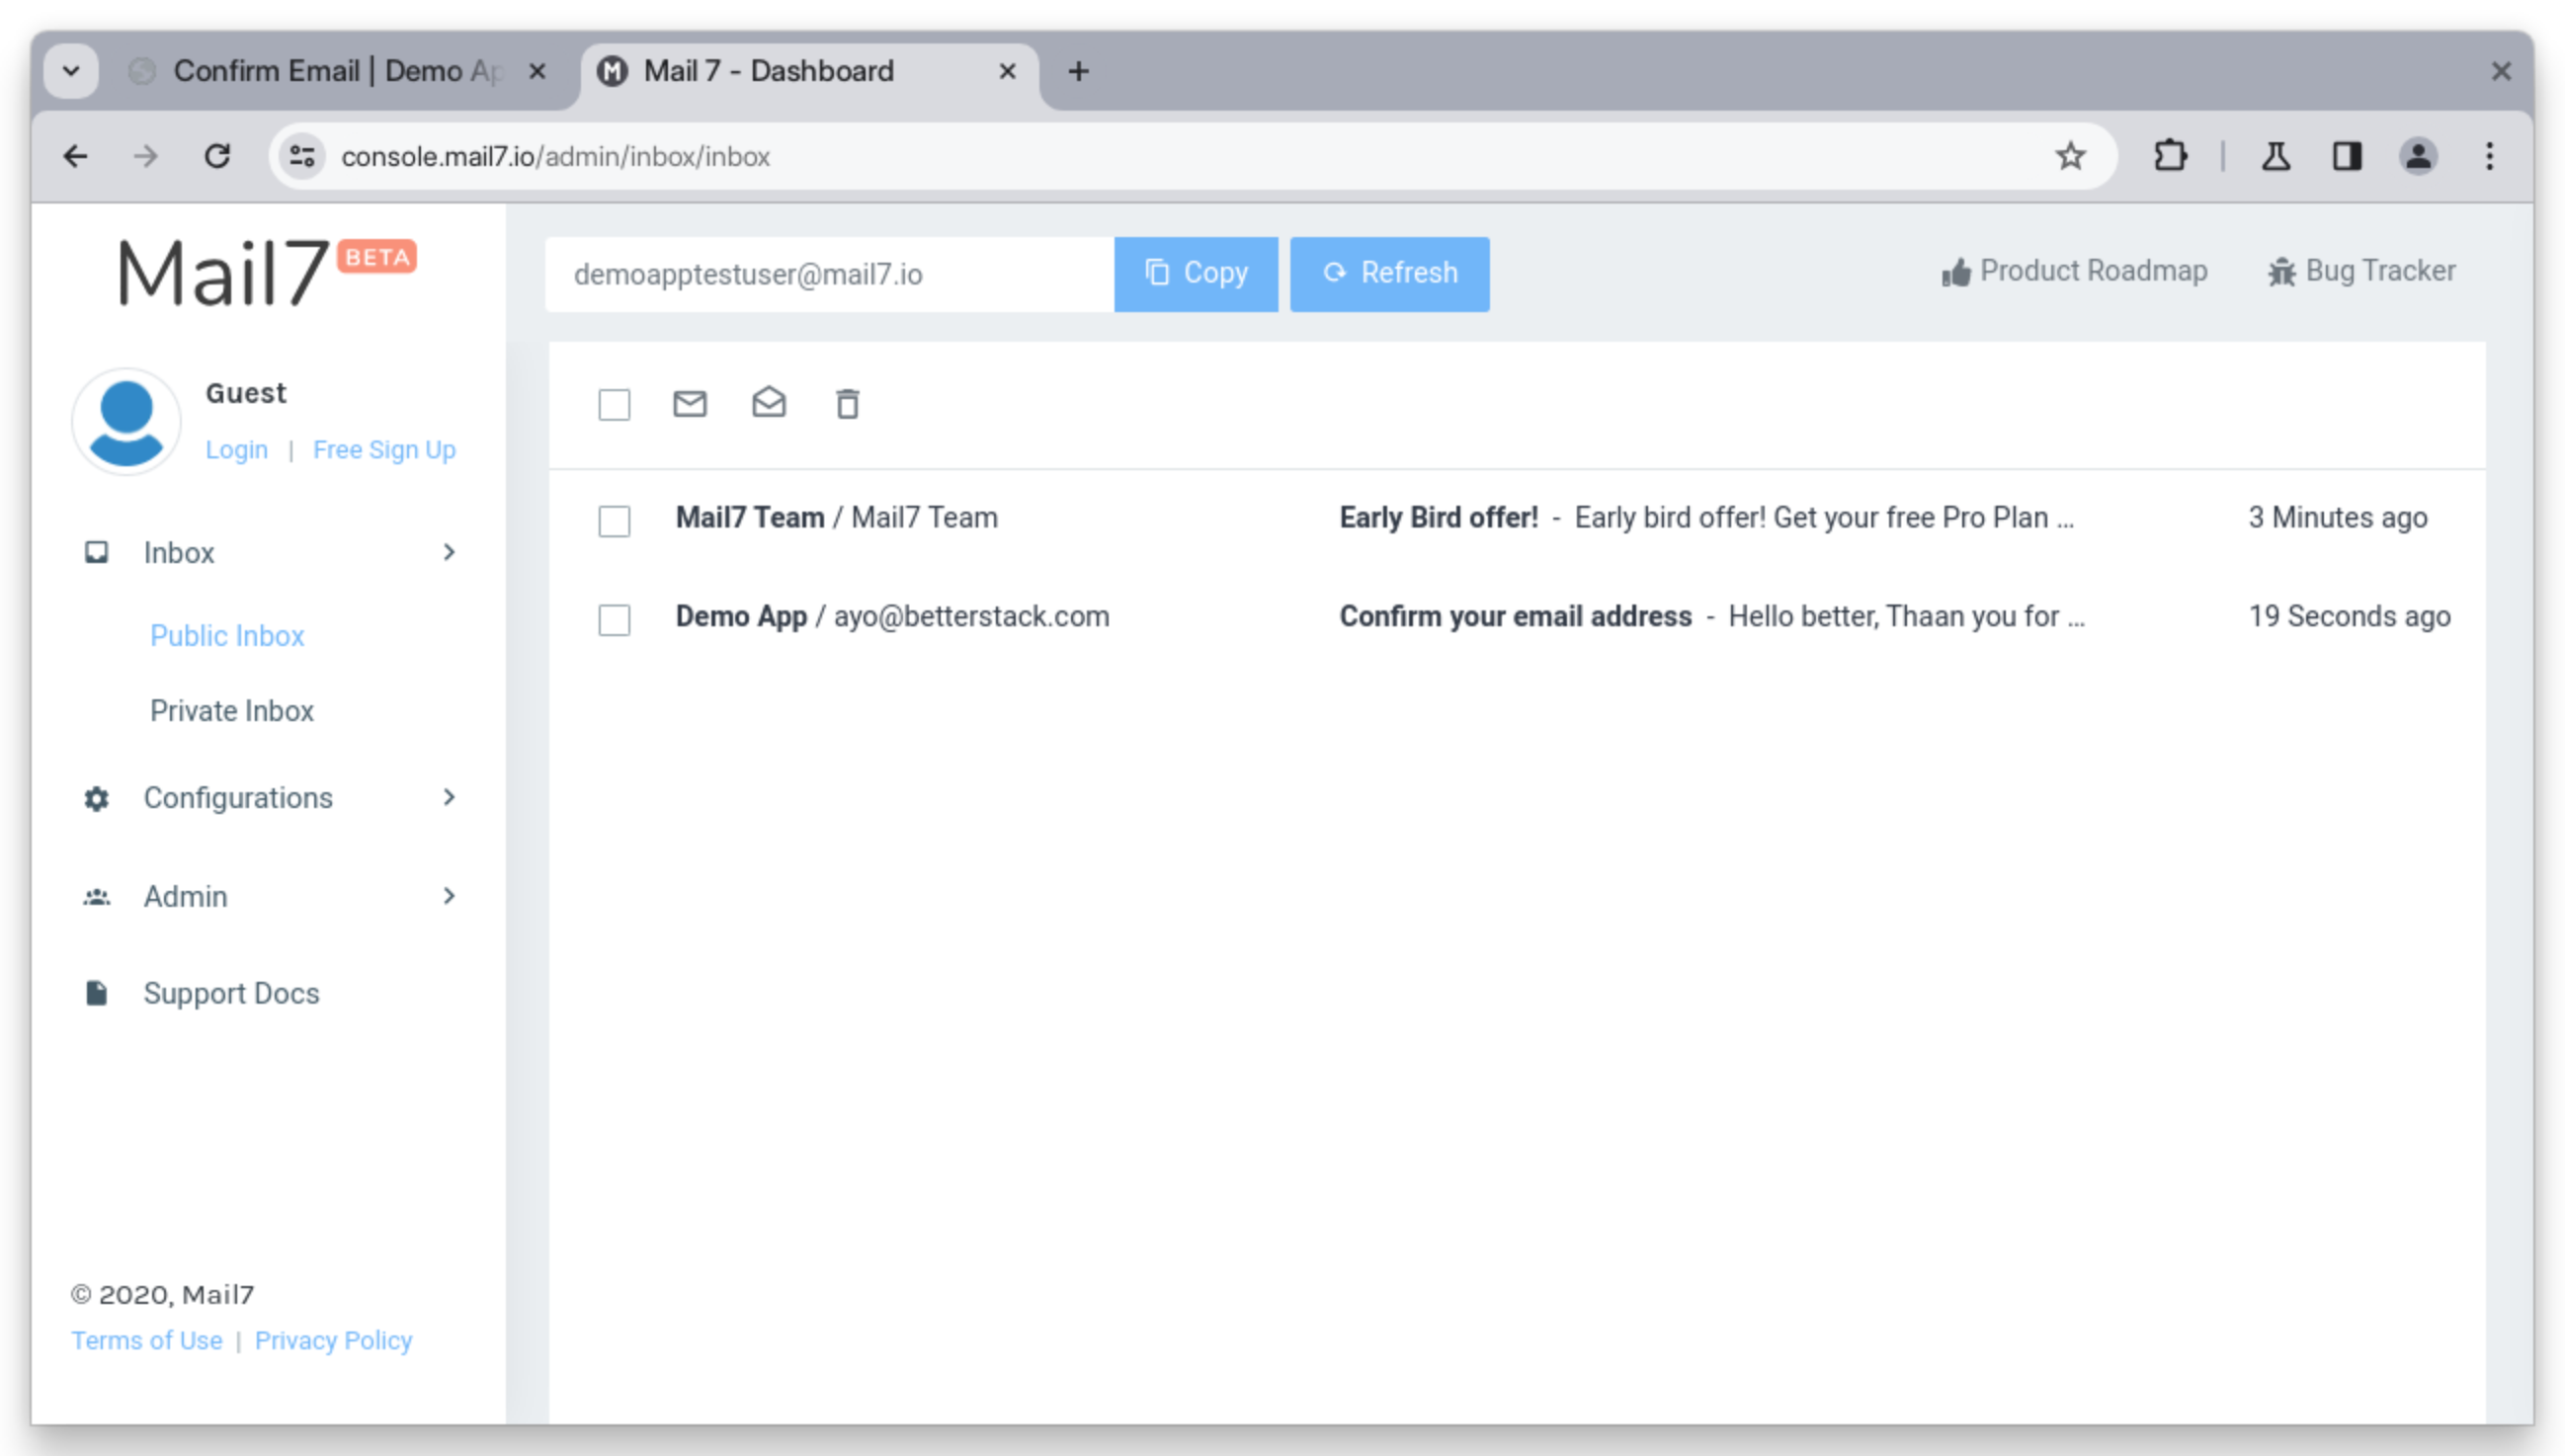Open the Terms of Use link
Viewport: 2565px width, 1456px height.
click(x=147, y=1340)
